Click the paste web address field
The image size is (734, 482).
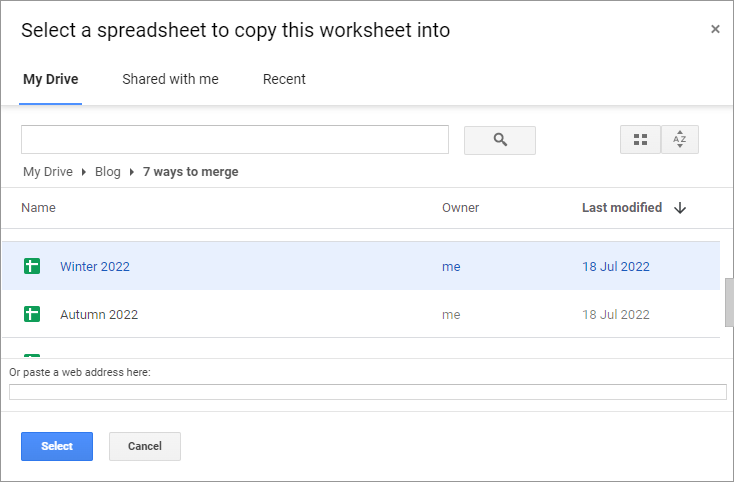367,392
